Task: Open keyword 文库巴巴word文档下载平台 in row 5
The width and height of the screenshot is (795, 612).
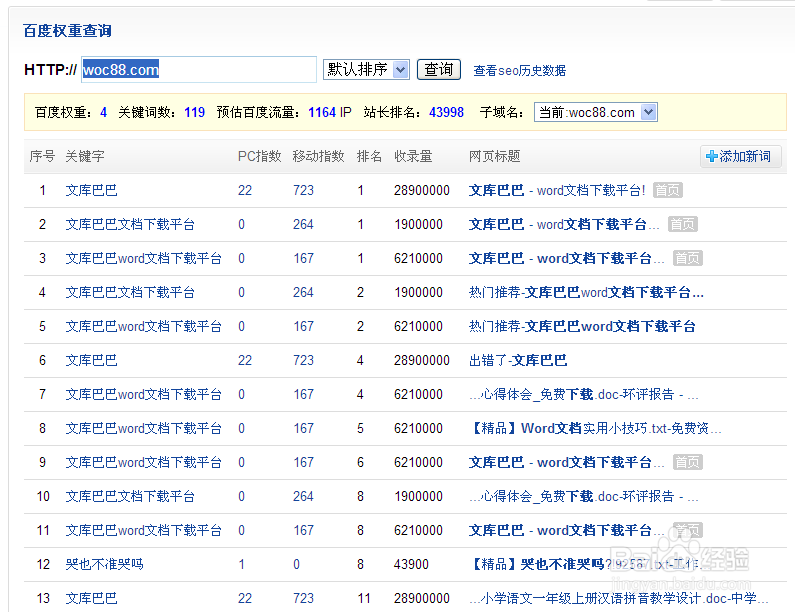Action: 143,326
